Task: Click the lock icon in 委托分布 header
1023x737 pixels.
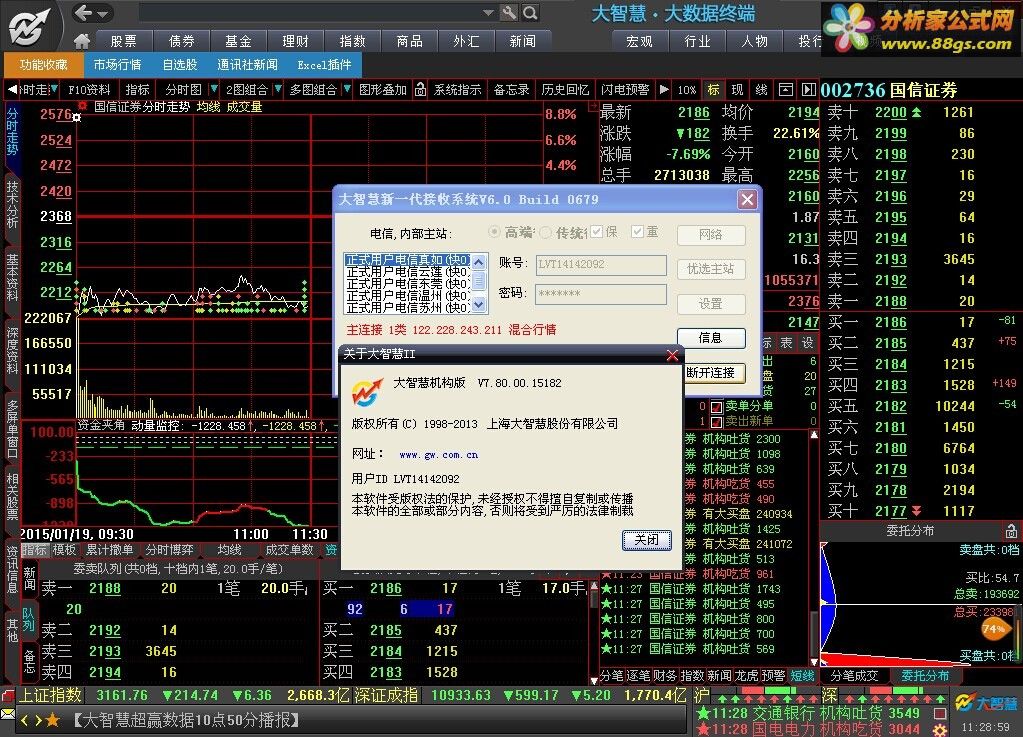Action: point(1011,531)
